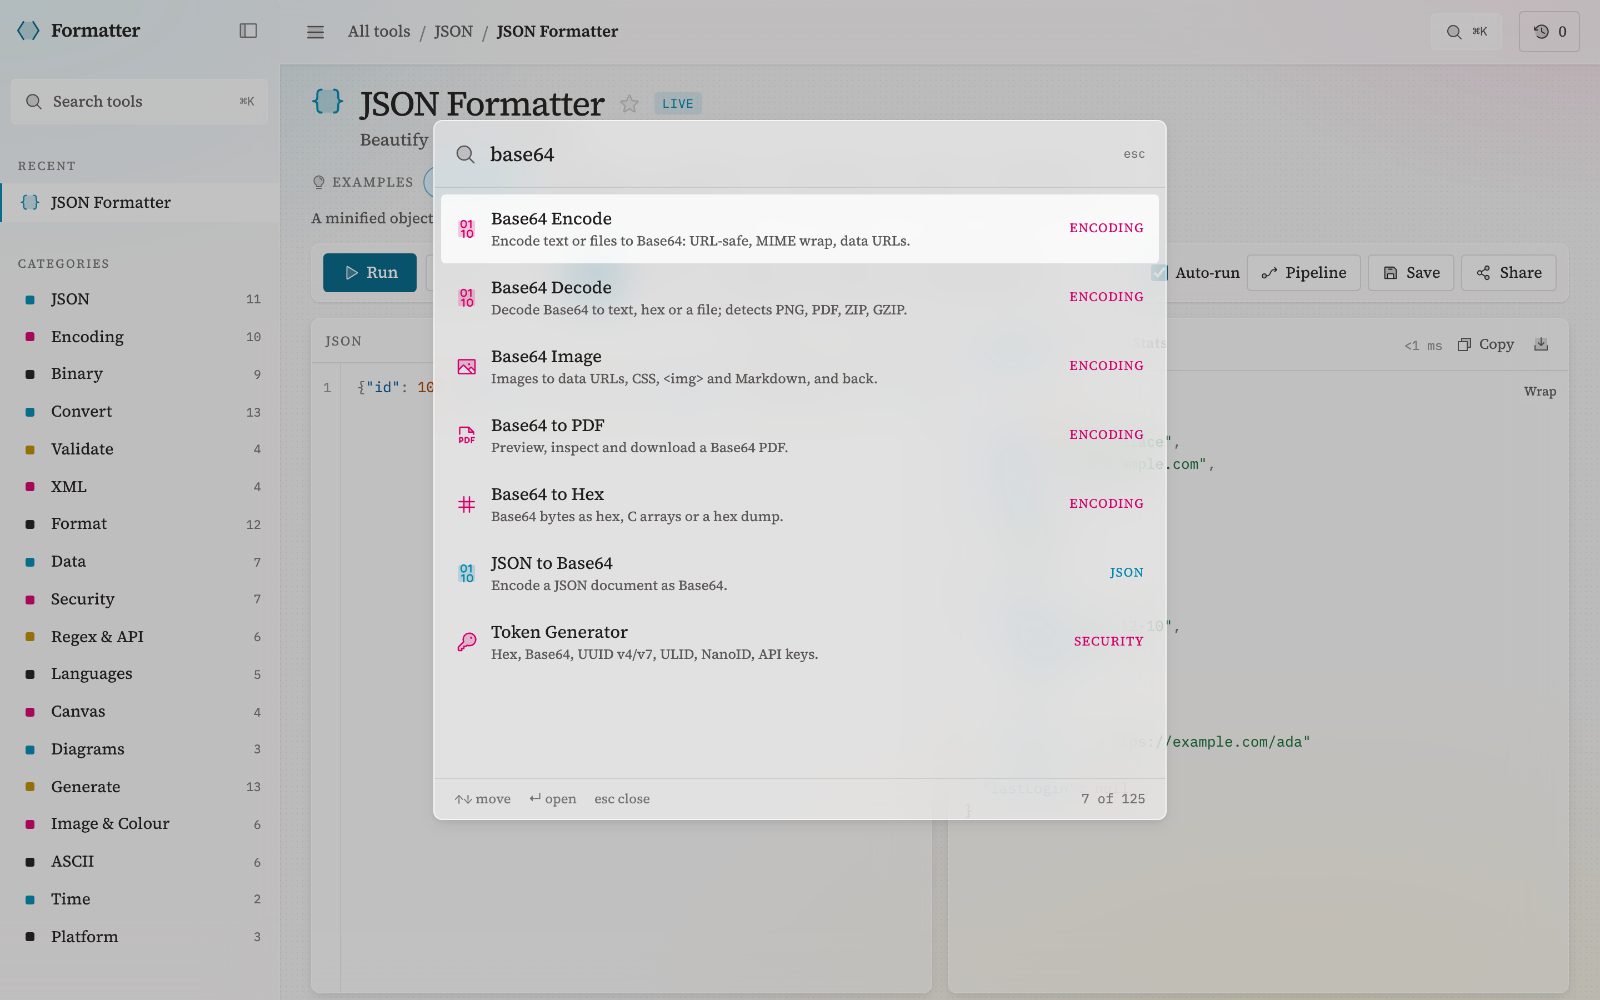Image resolution: width=1600 pixels, height=1000 pixels.
Task: Click the Base64 to PDF file icon
Action: [x=467, y=436]
